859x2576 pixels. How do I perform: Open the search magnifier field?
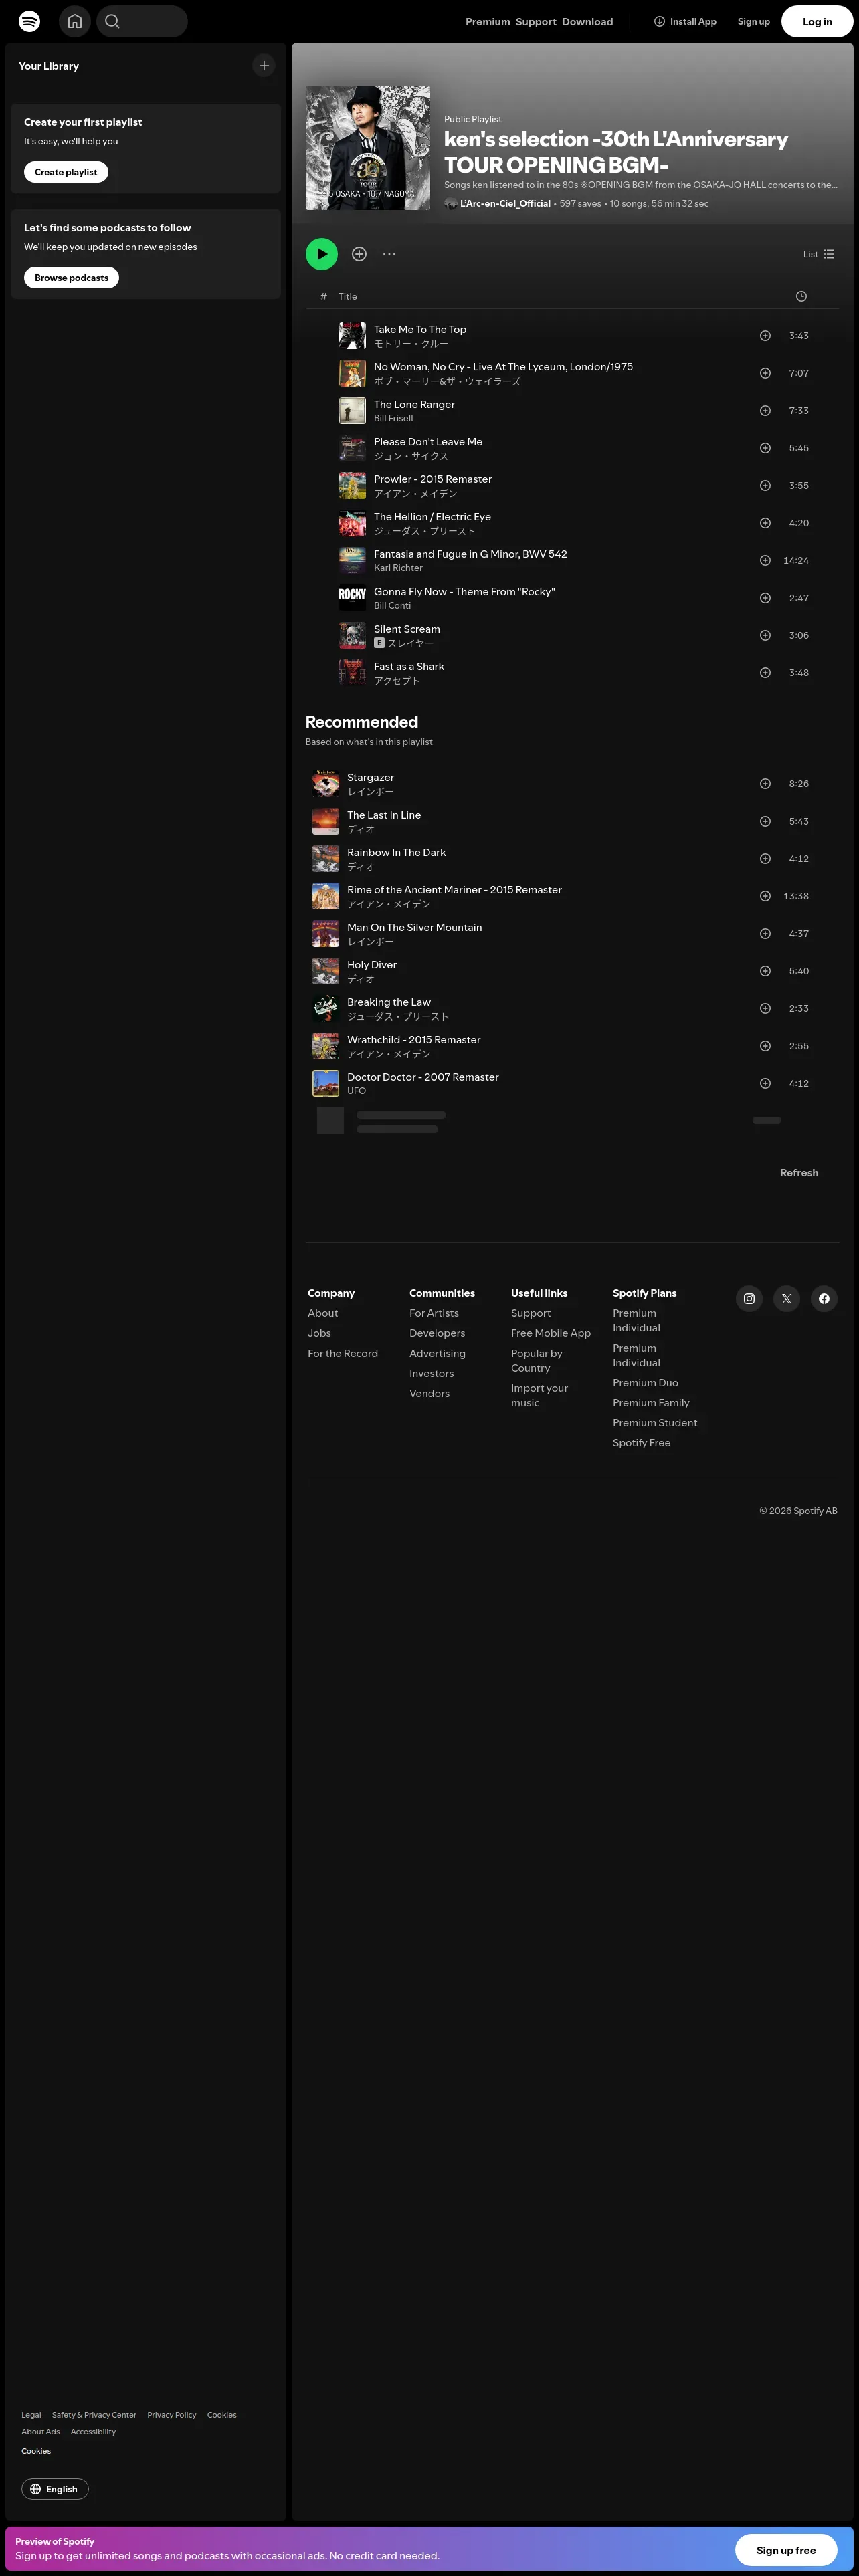point(142,21)
